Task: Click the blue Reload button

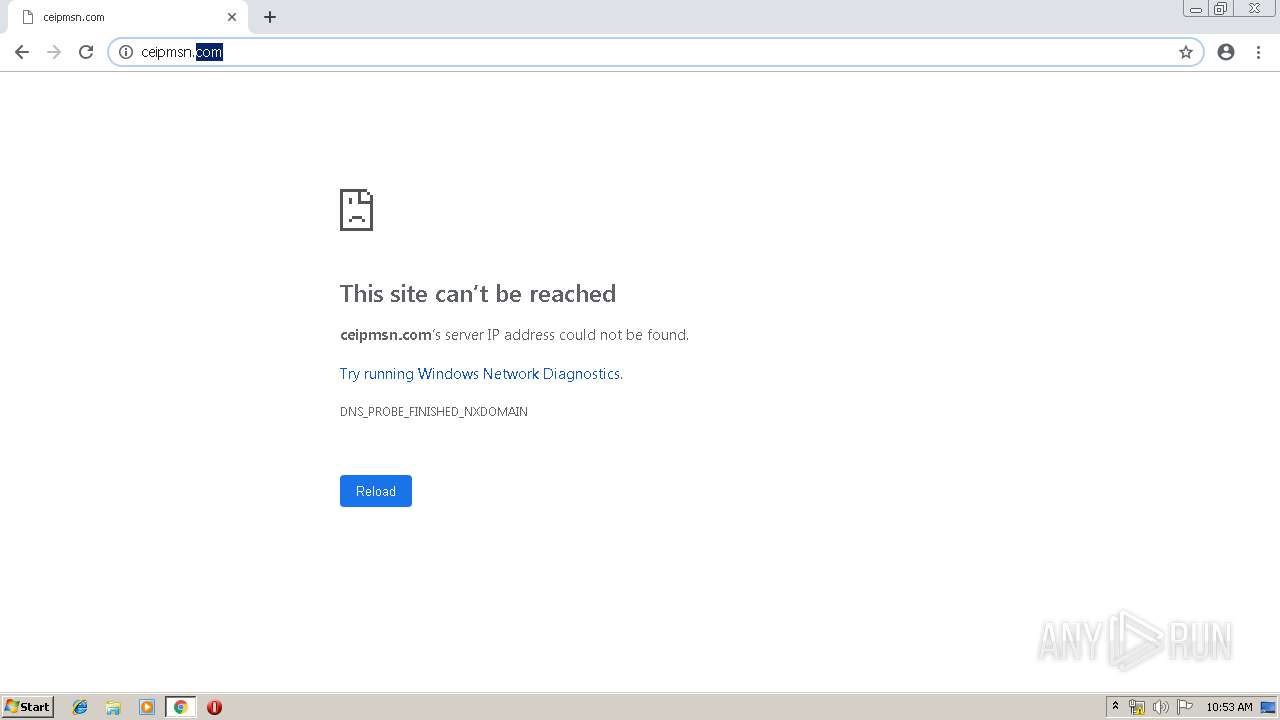Action: pyautogui.click(x=376, y=491)
